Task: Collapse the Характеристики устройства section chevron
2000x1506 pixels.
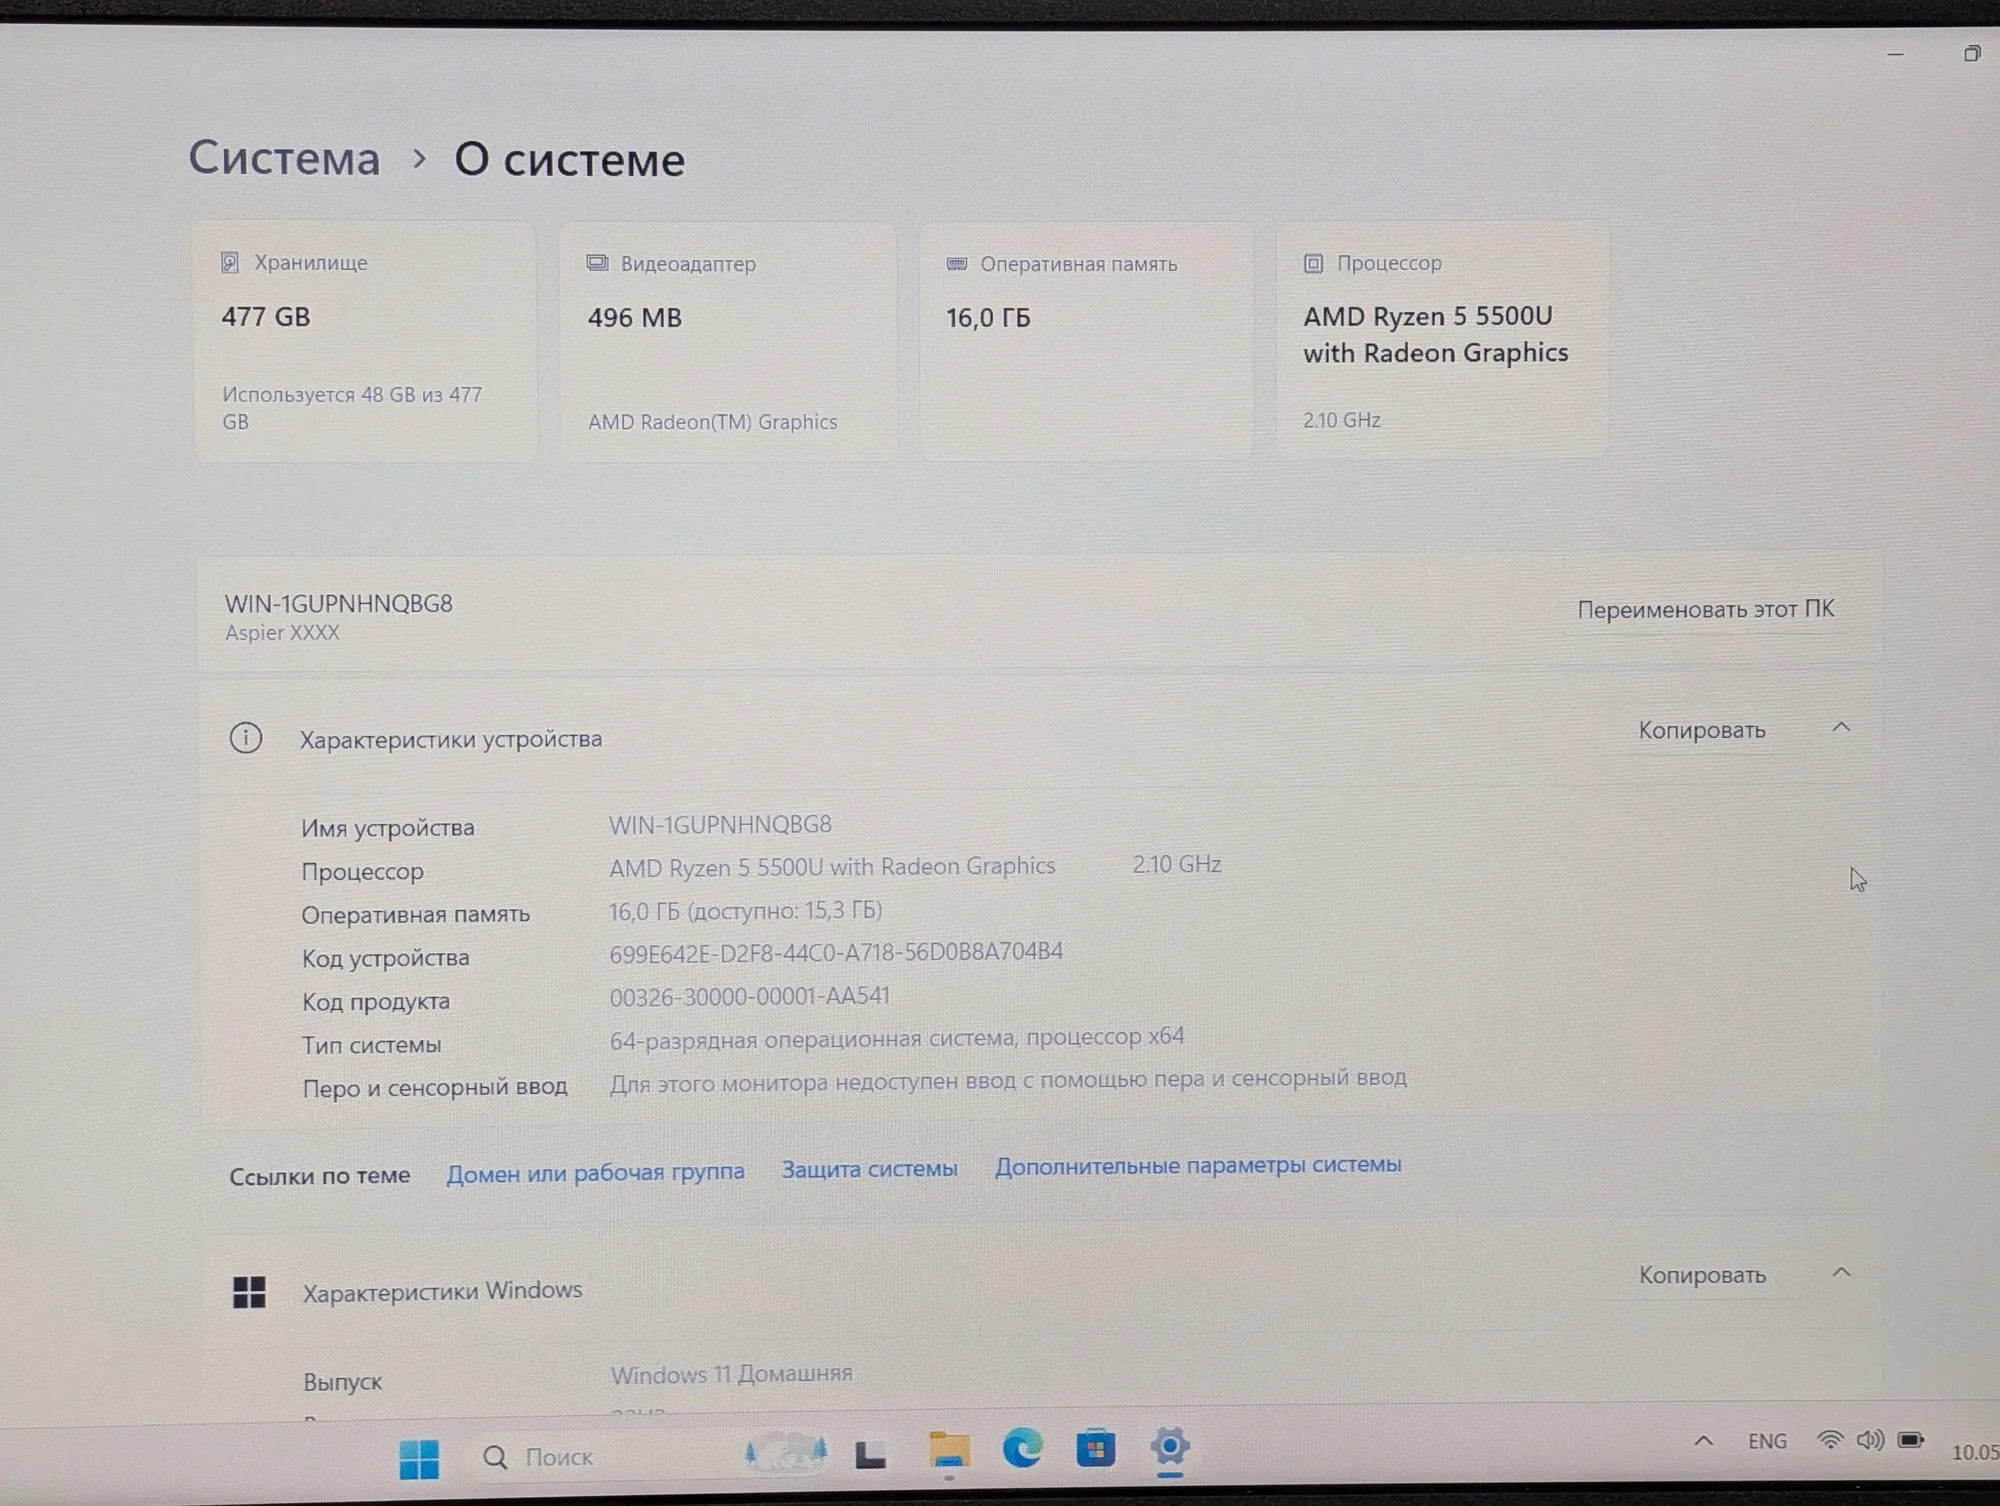Action: (1841, 727)
